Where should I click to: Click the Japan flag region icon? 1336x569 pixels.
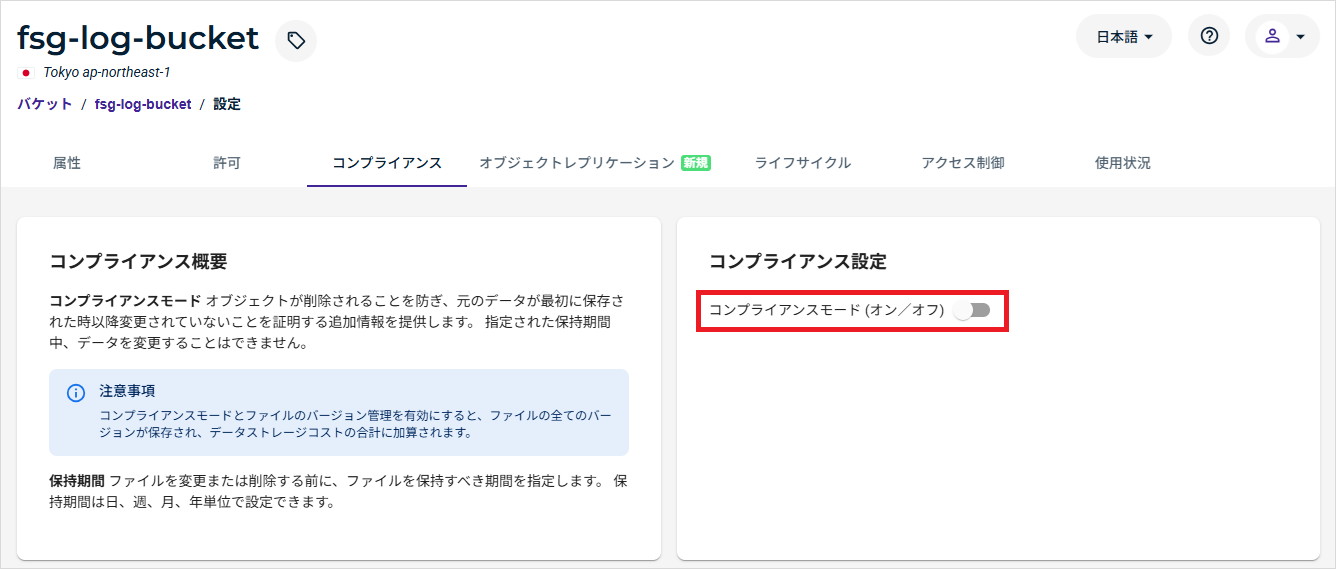tap(26, 73)
